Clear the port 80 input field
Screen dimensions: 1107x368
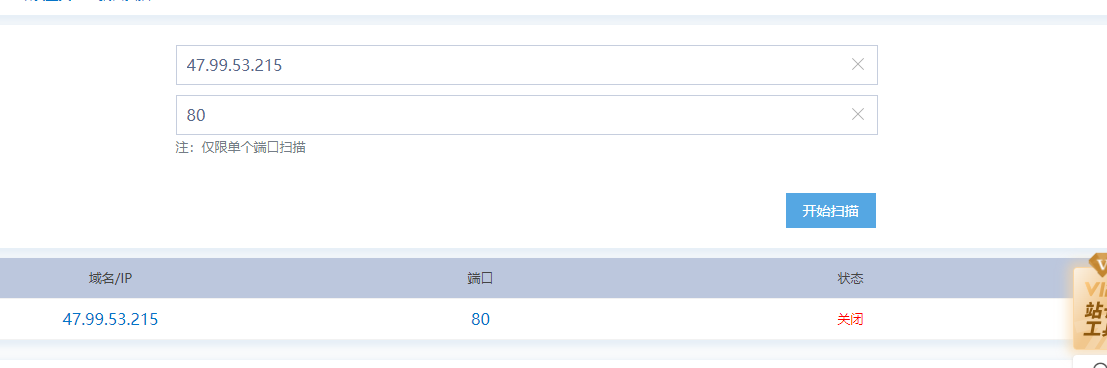tap(858, 114)
